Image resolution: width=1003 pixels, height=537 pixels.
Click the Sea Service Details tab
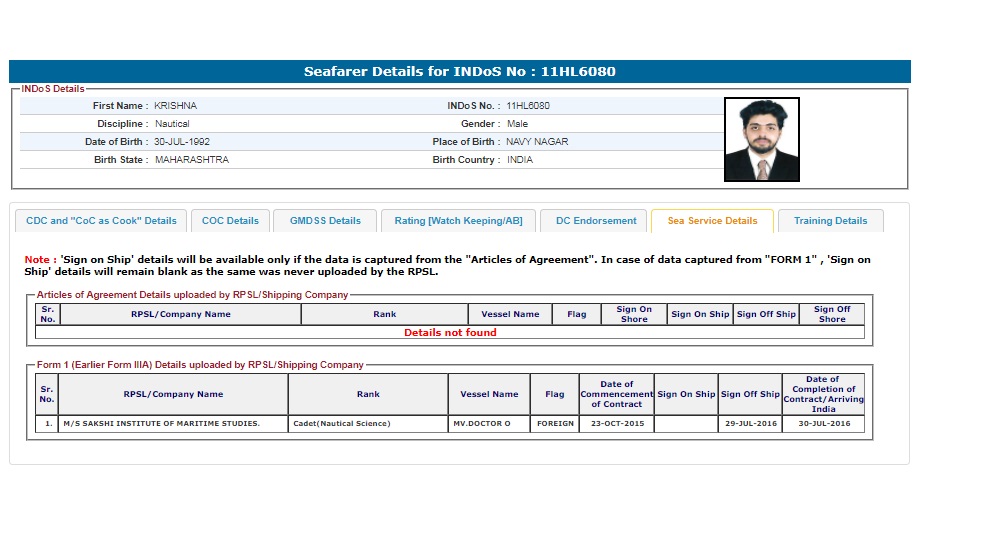pos(712,221)
